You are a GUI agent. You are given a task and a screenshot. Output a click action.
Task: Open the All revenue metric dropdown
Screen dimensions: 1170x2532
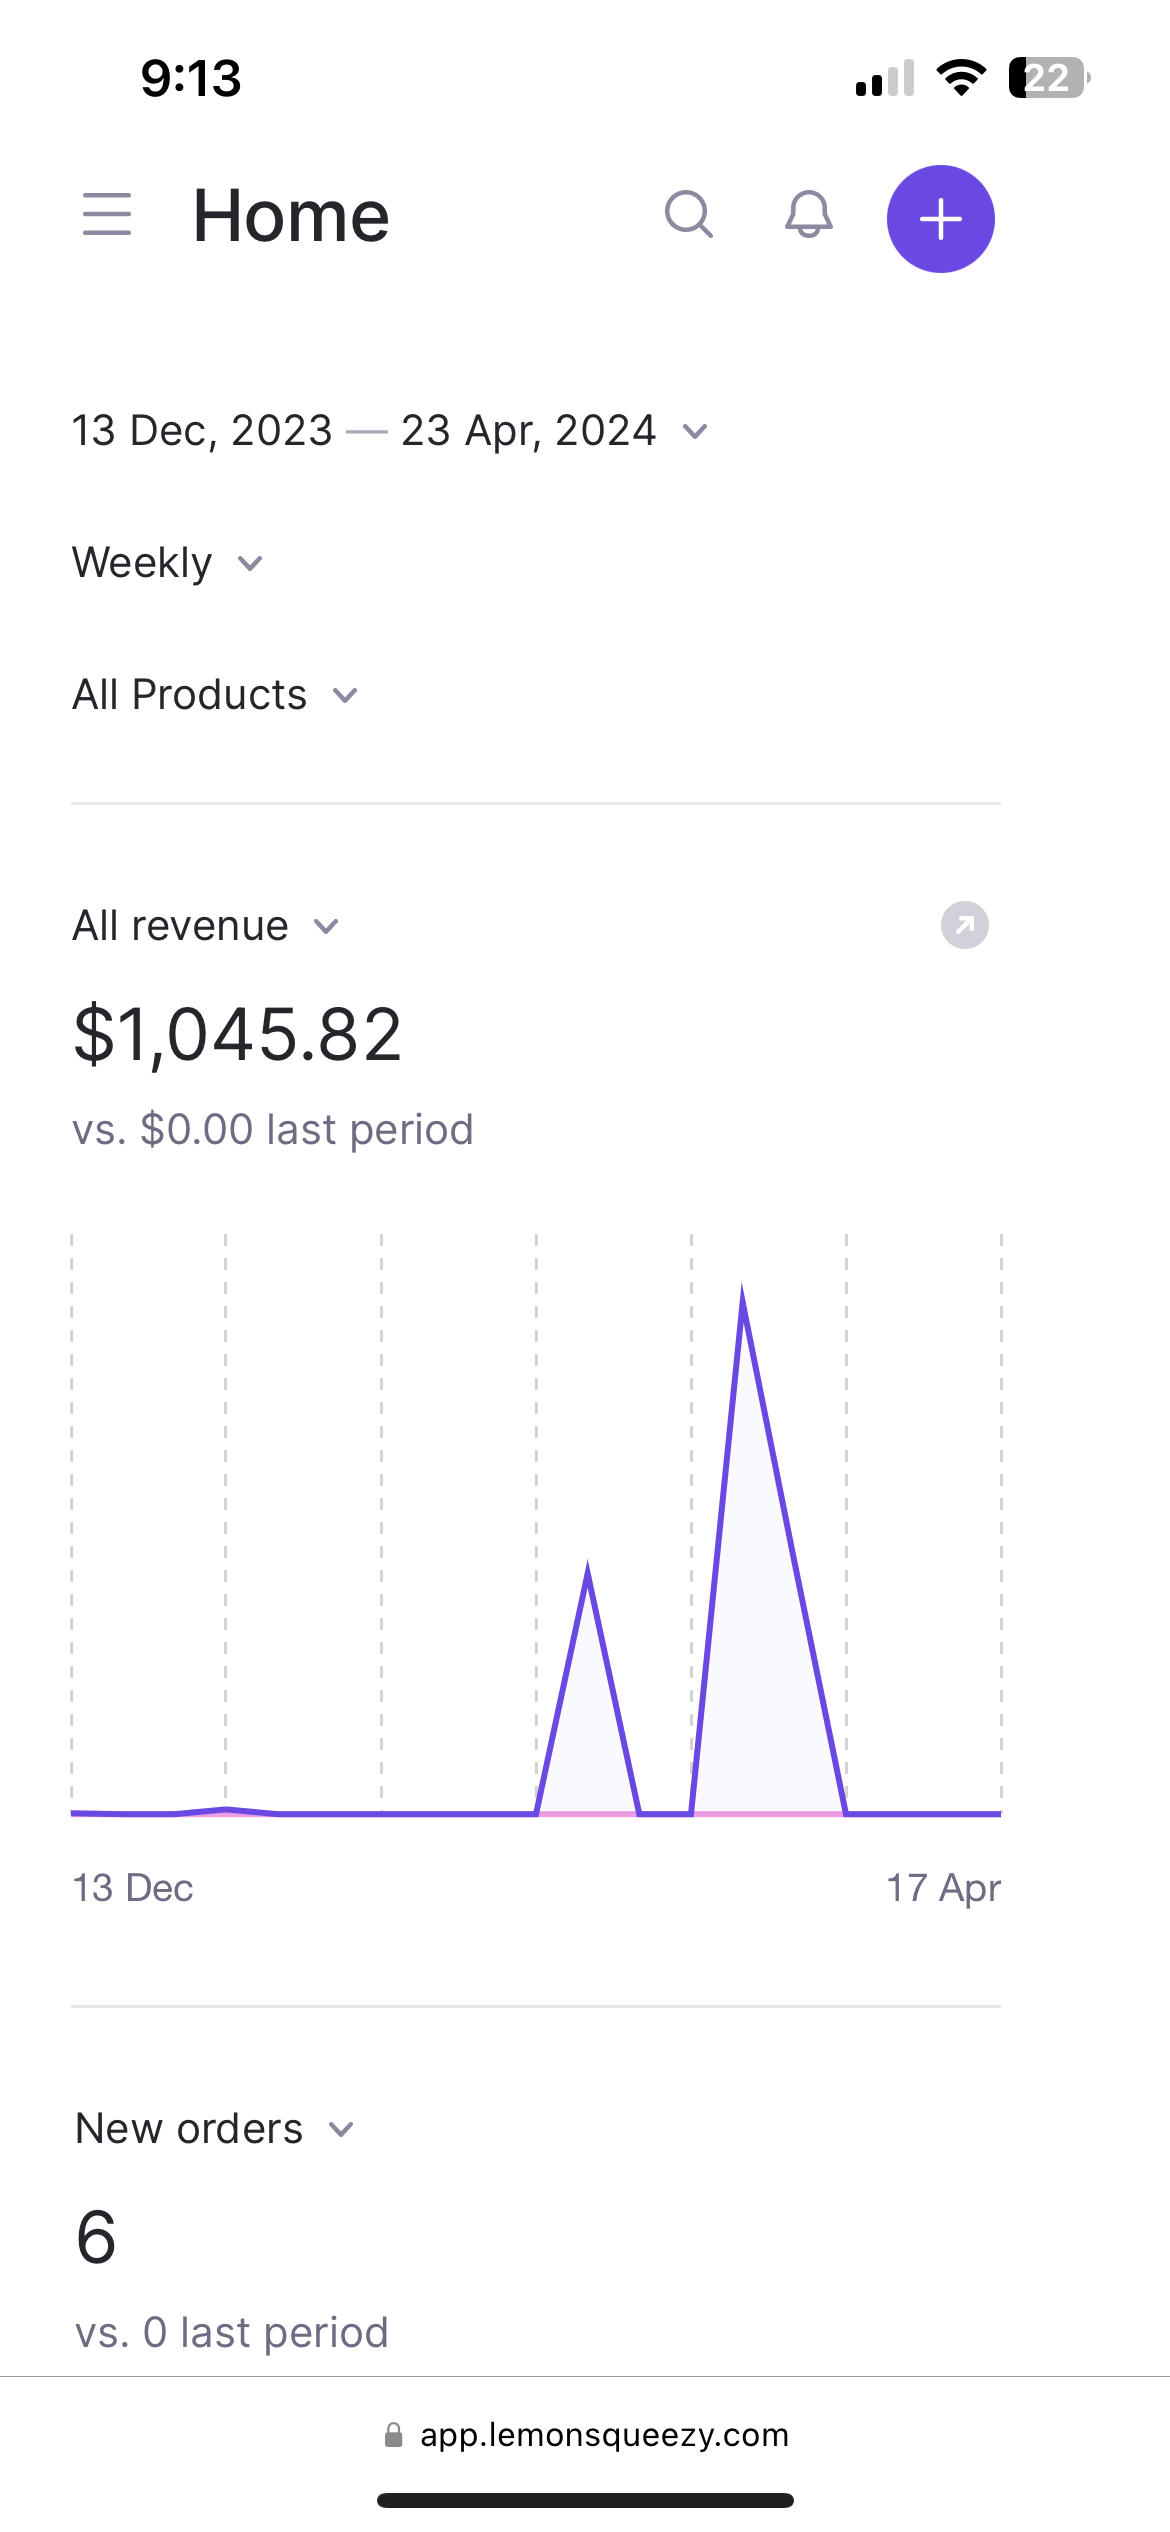tap(206, 926)
